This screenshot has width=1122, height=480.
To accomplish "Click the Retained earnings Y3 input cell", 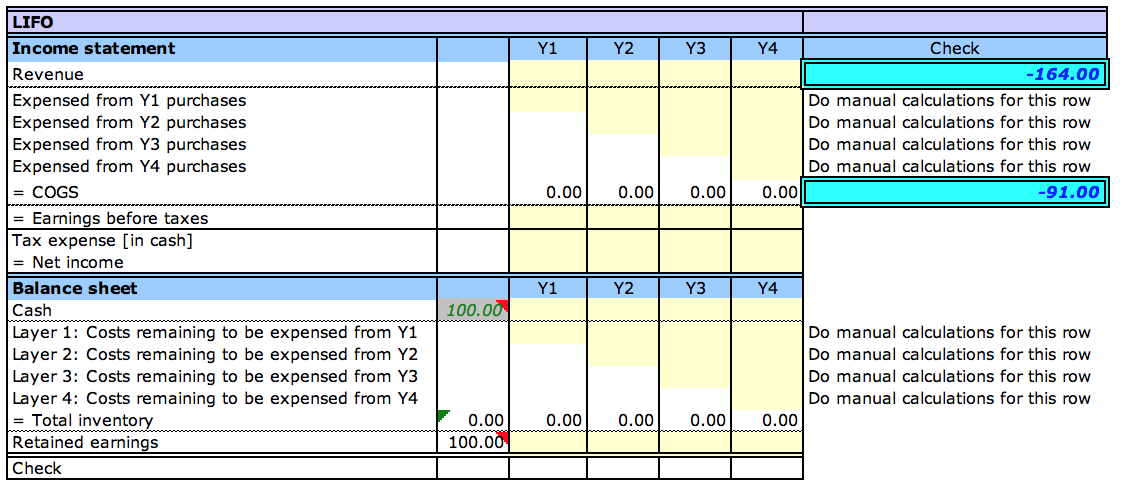I will coord(695,443).
